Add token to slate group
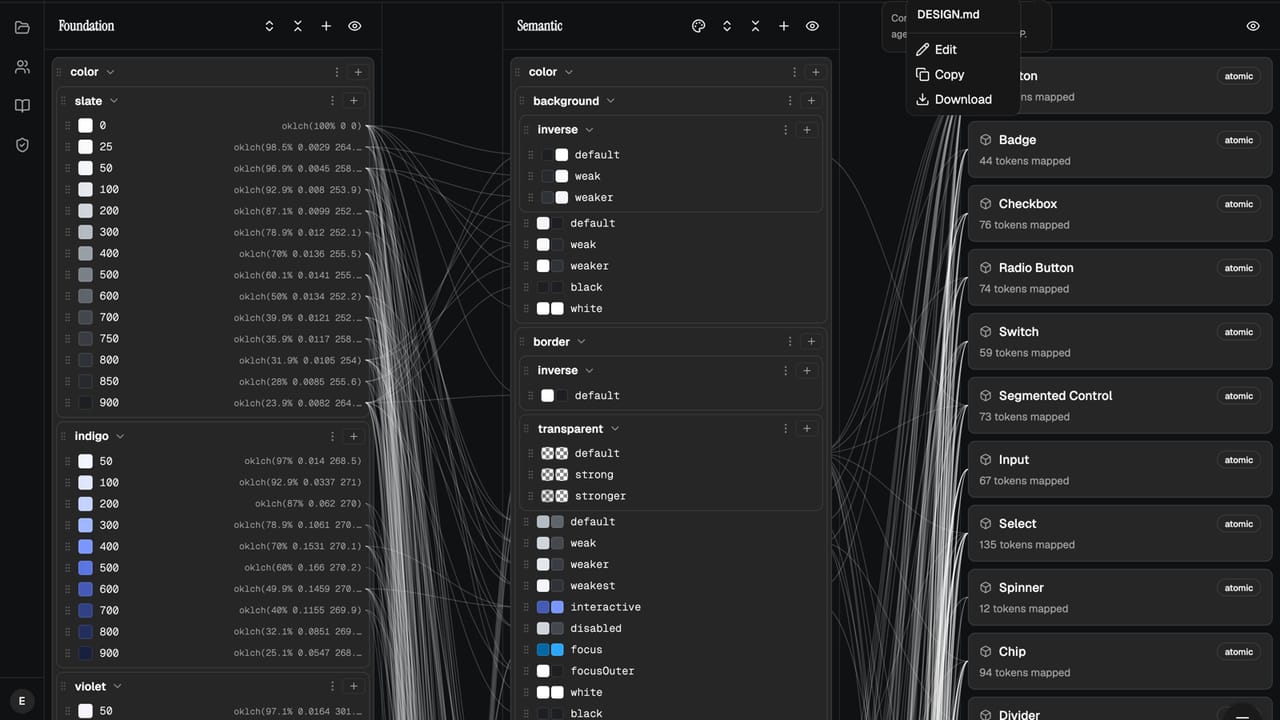 (353, 101)
